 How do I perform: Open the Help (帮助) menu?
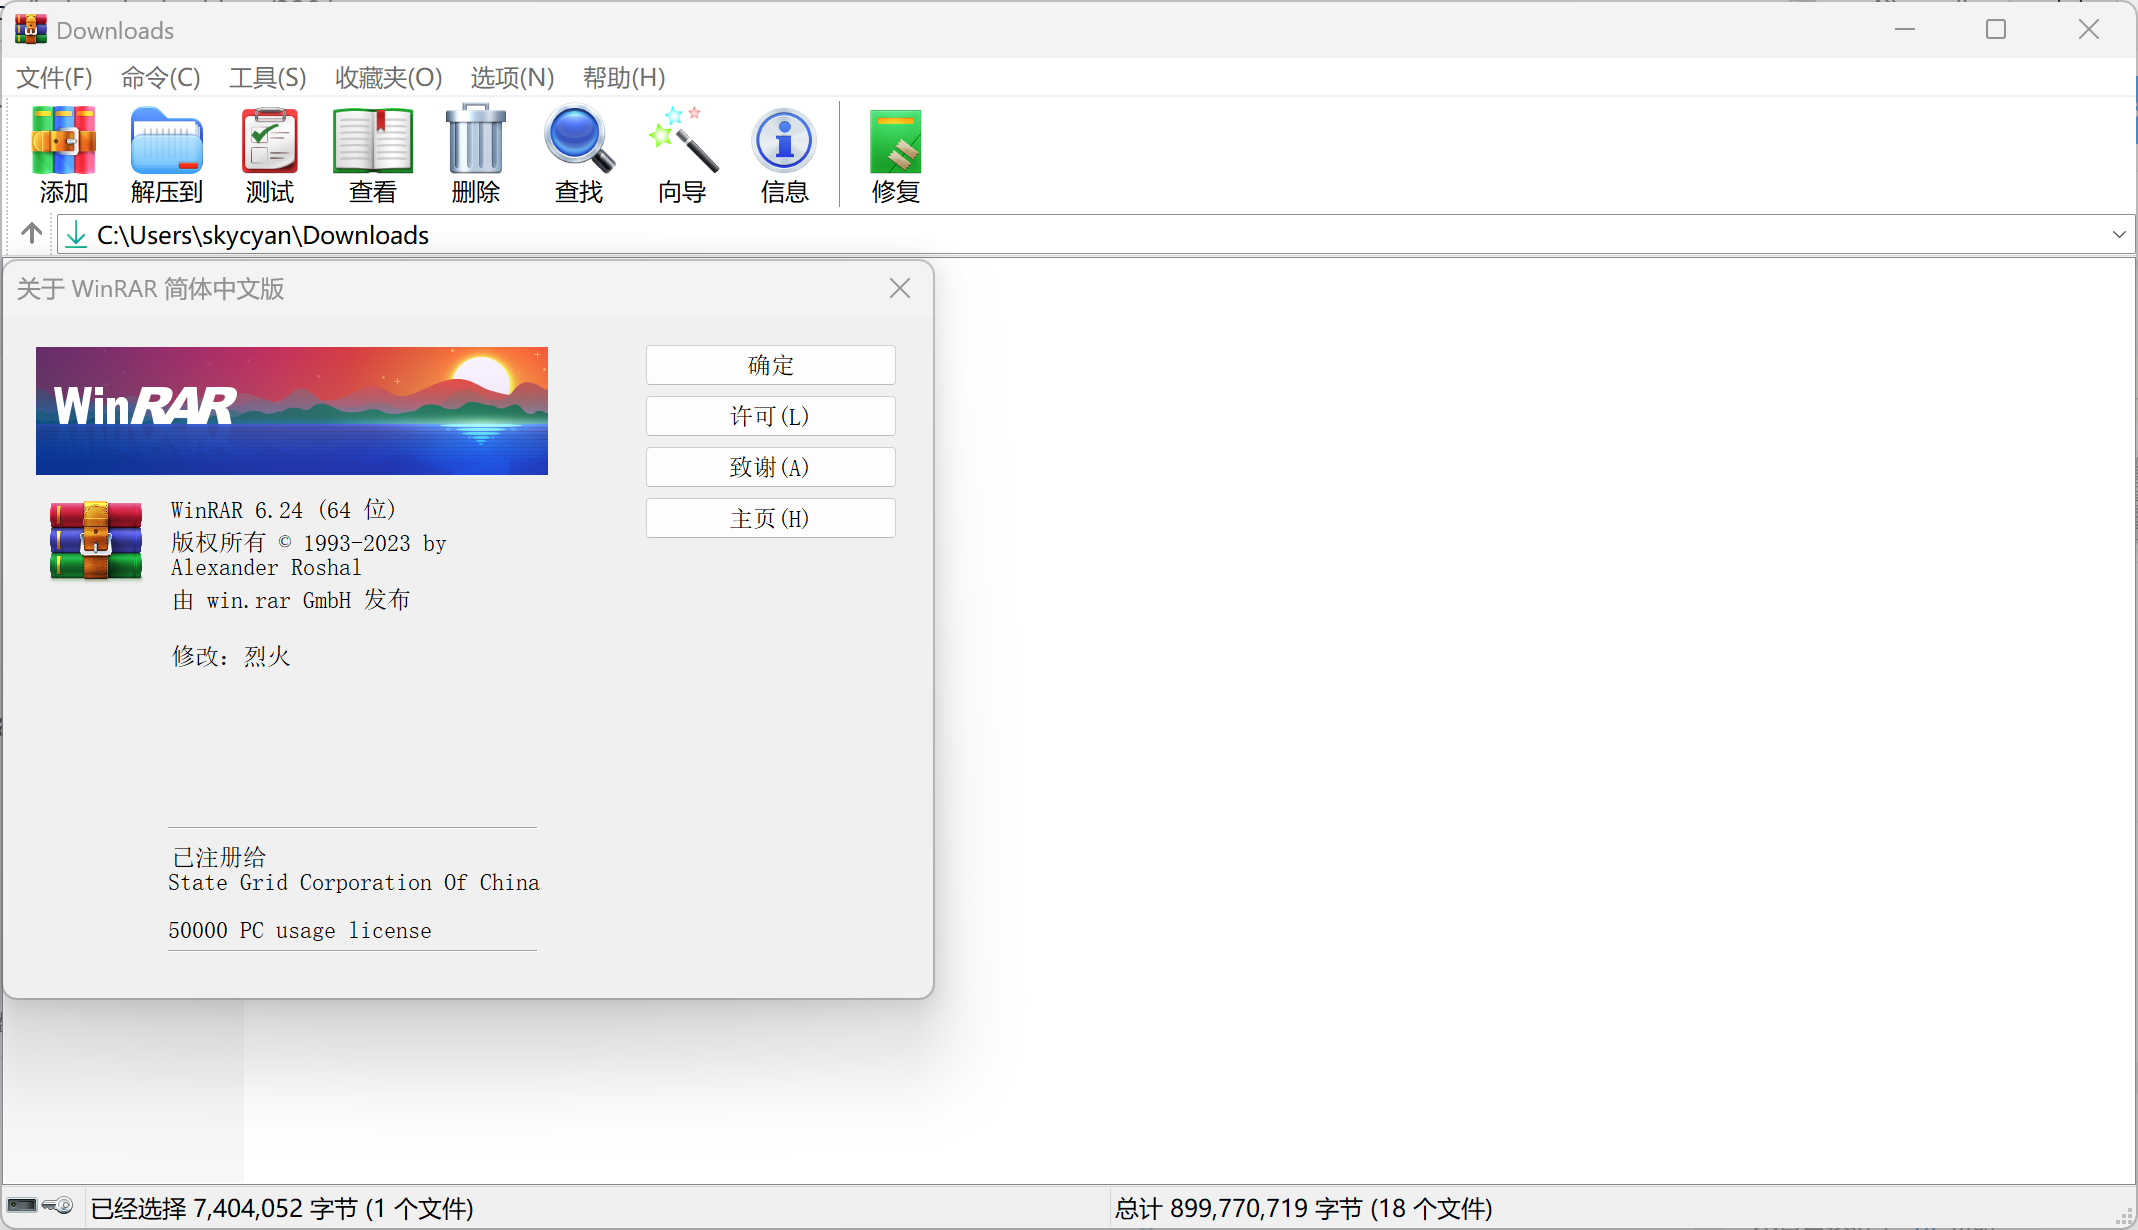pos(624,77)
